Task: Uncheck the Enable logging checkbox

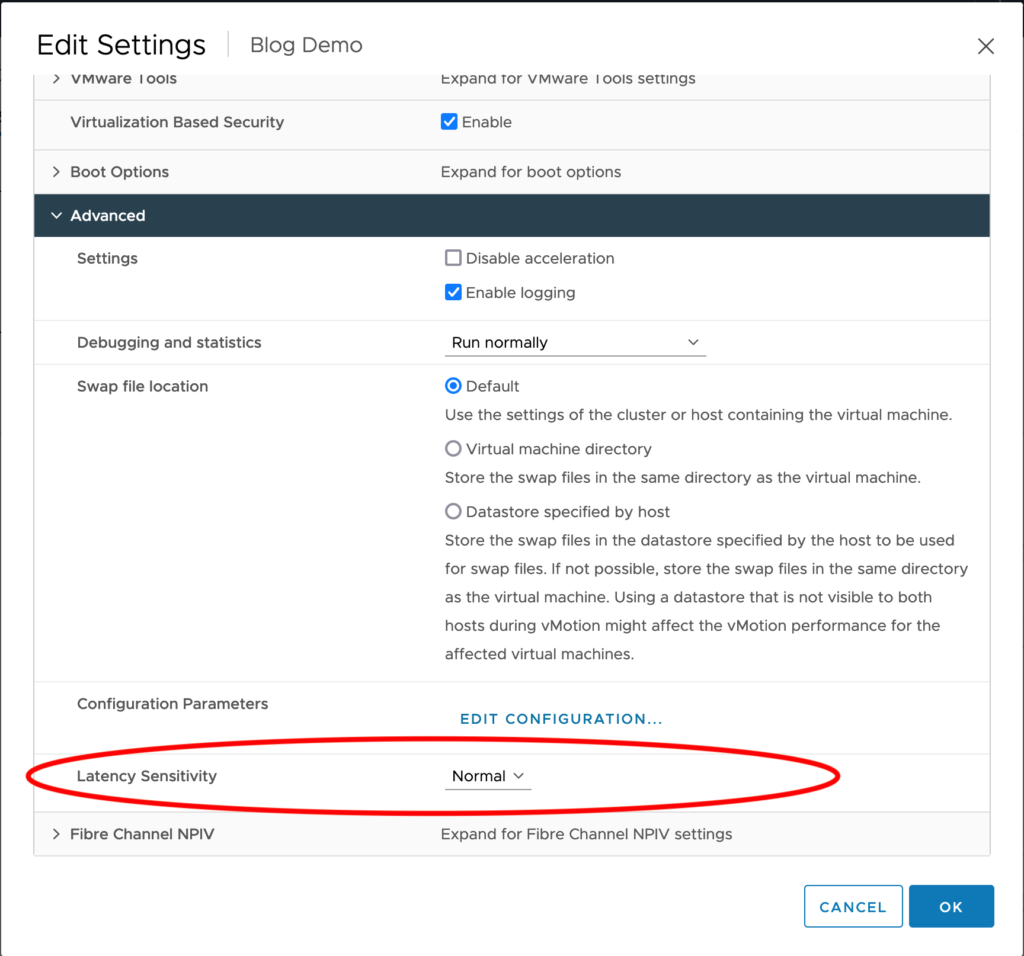Action: click(453, 293)
